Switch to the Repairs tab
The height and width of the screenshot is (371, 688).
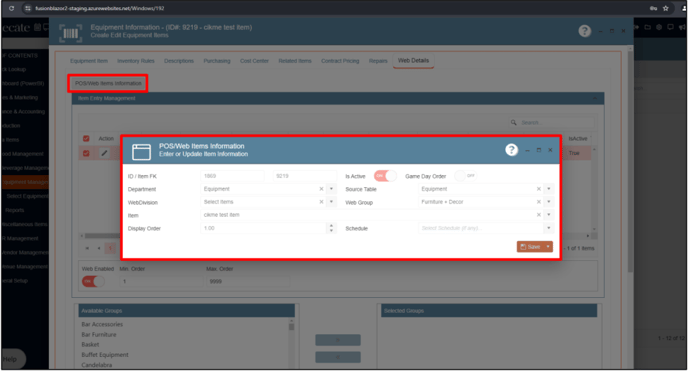pos(378,61)
